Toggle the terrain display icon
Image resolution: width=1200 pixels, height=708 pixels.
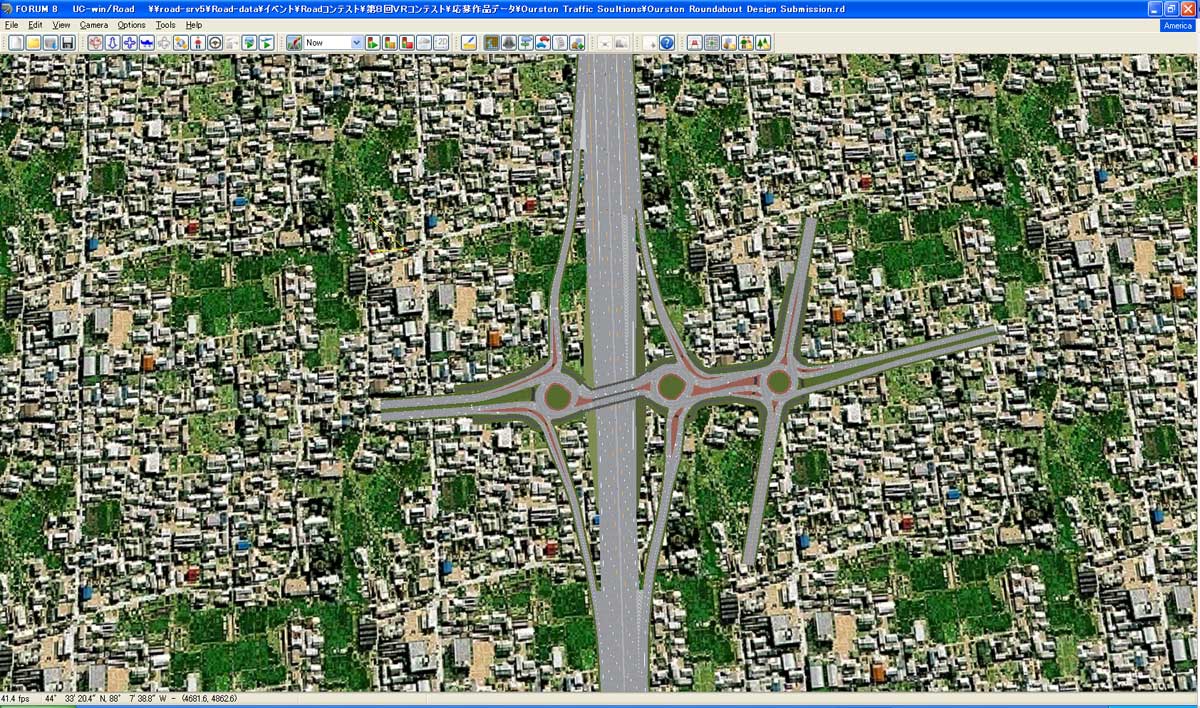491,43
